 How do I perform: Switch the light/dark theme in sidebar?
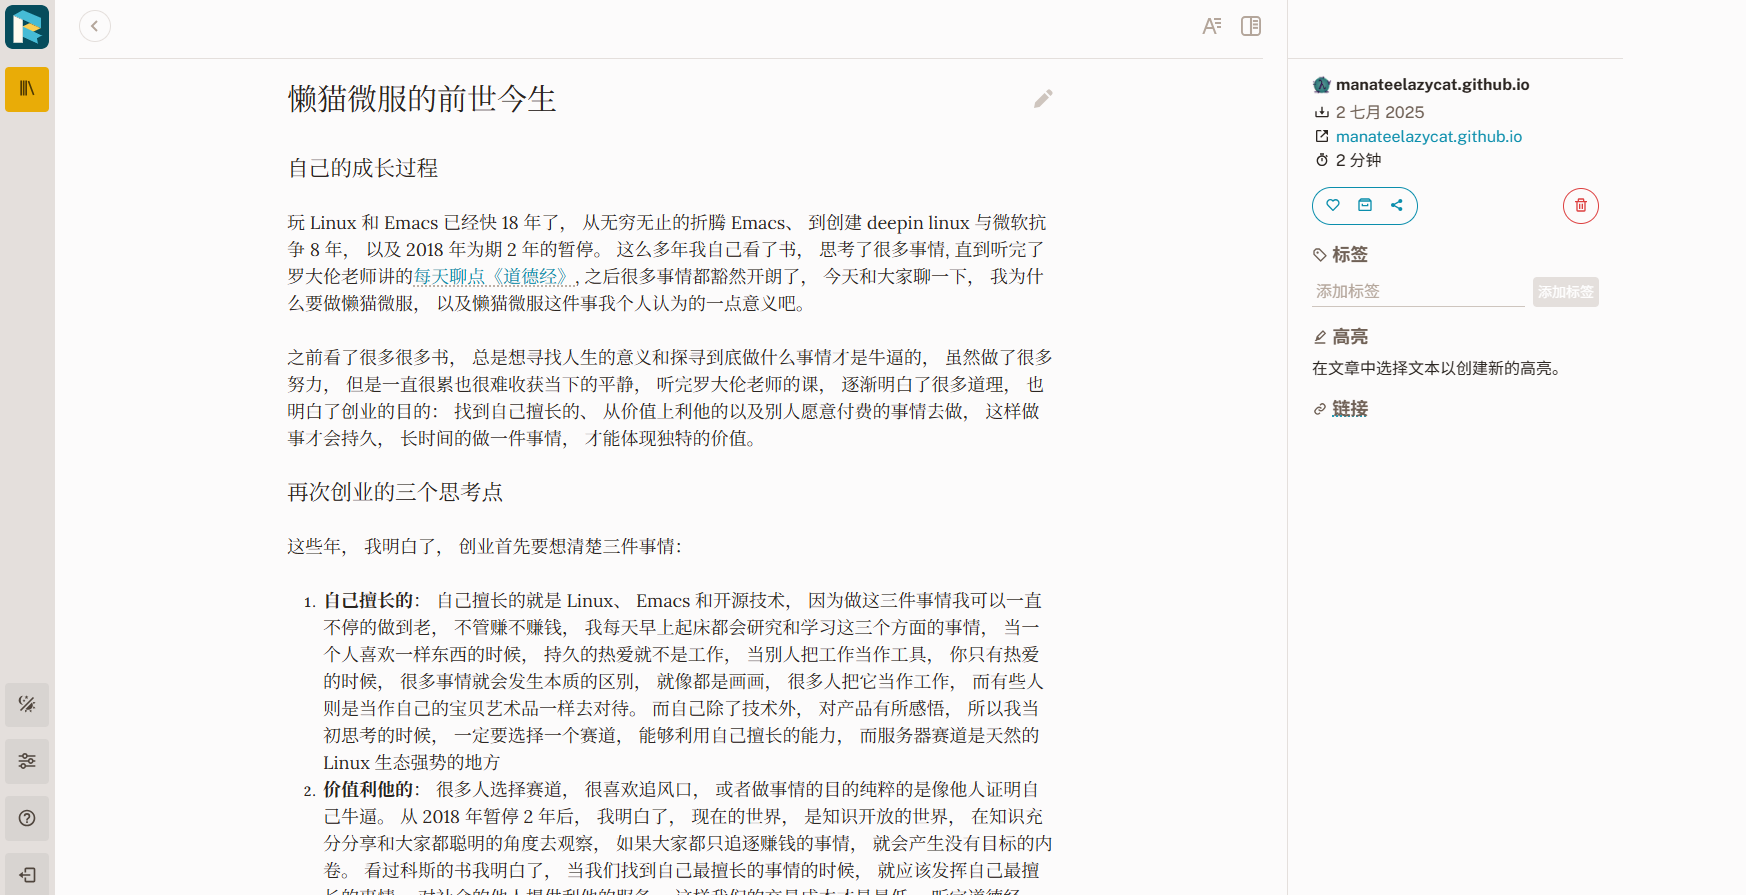(27, 705)
